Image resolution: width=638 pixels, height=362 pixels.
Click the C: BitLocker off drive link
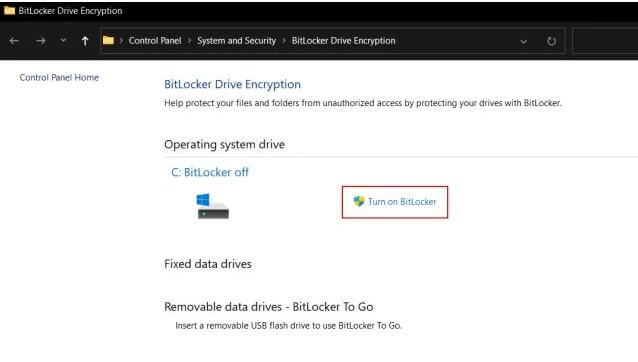pyautogui.click(x=210, y=172)
